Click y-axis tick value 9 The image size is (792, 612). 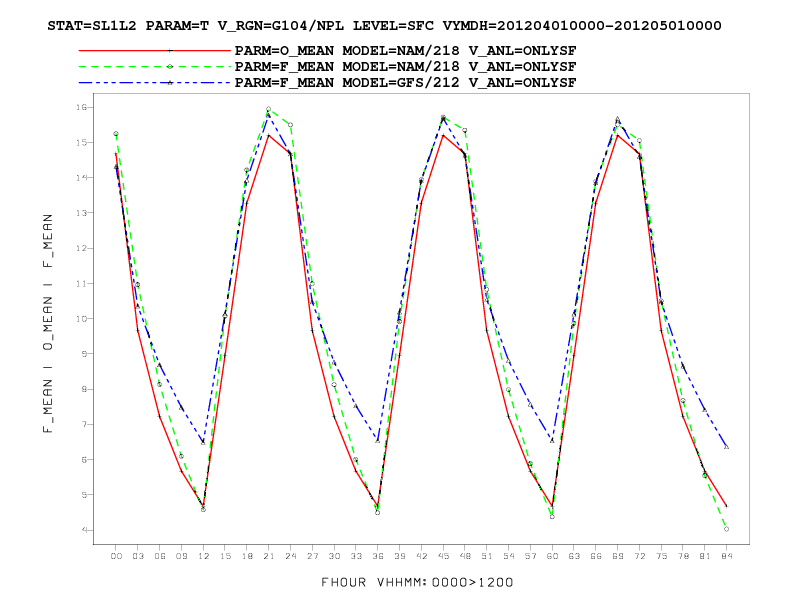83,354
